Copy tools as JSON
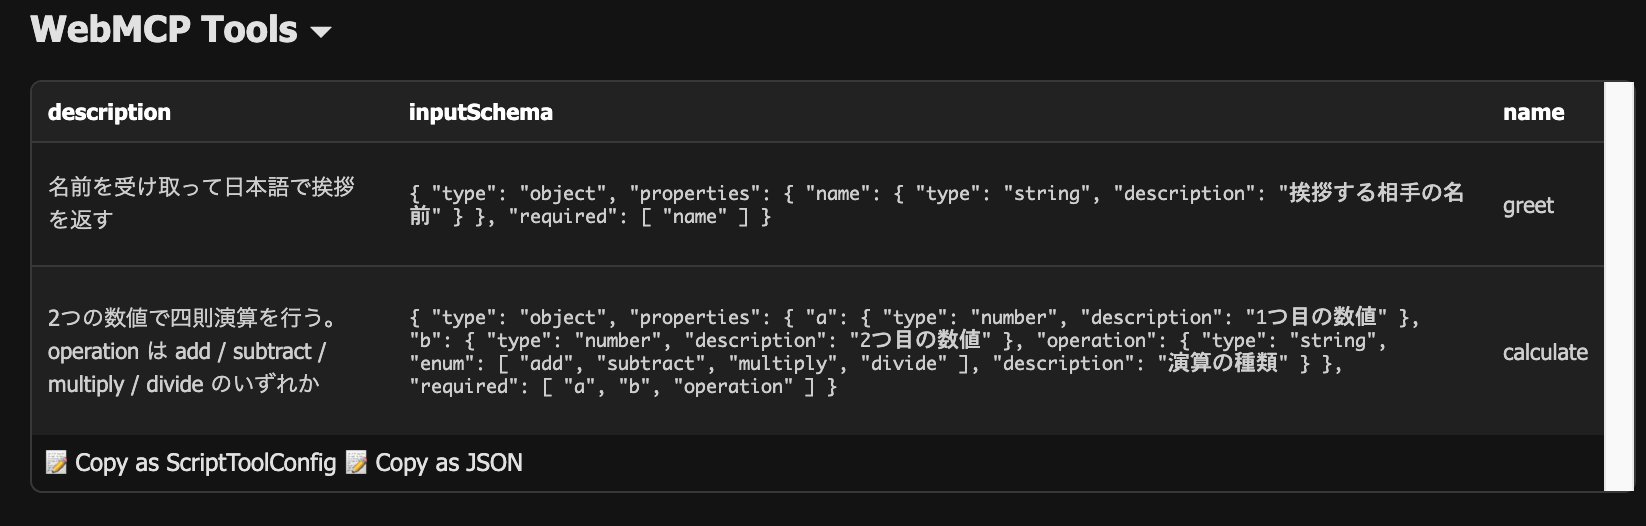Screen dimensions: 1646x526 [448, 462]
